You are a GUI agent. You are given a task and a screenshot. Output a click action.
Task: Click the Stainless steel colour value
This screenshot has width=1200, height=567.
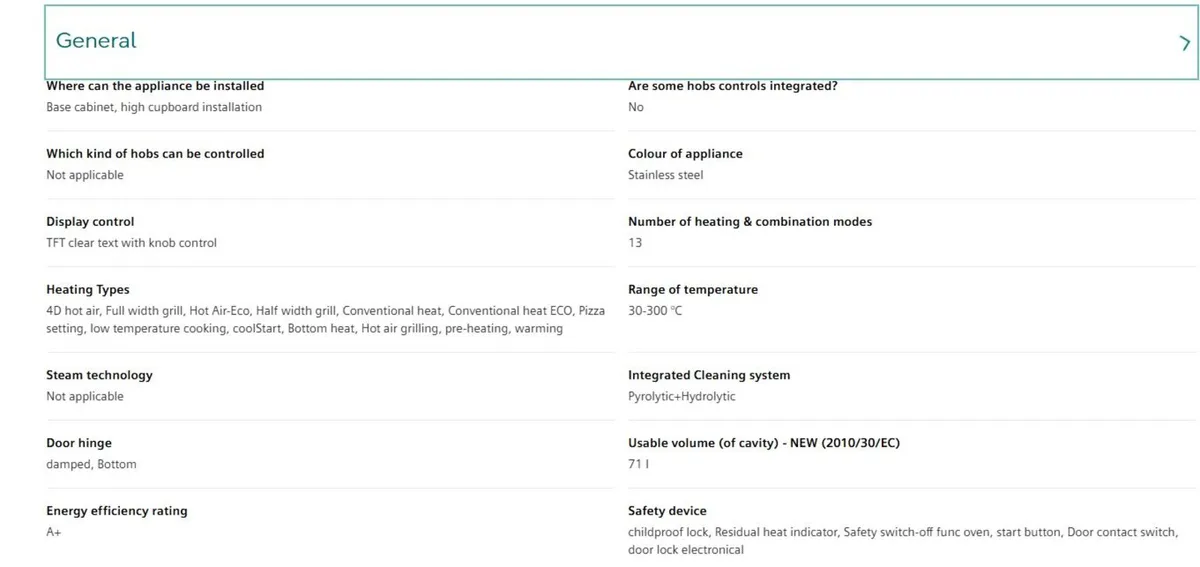pos(665,175)
